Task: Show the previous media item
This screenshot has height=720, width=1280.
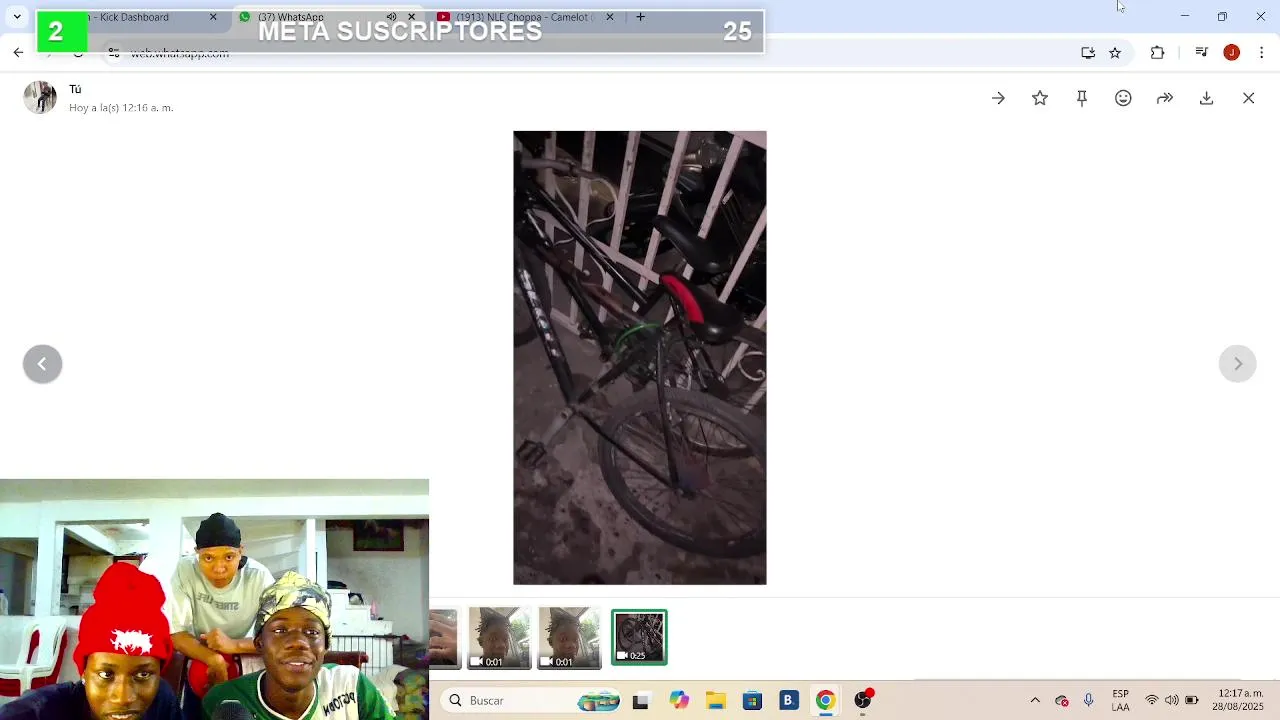Action: 42,364
